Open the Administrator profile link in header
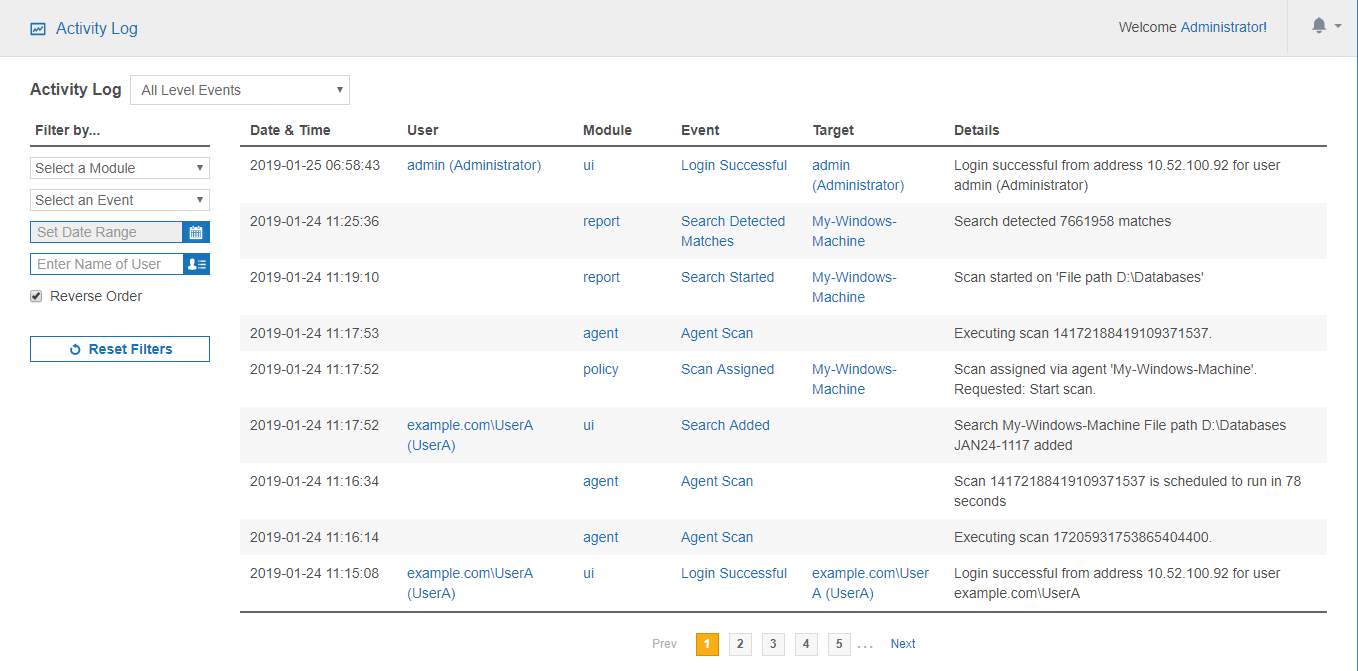 pos(1222,28)
